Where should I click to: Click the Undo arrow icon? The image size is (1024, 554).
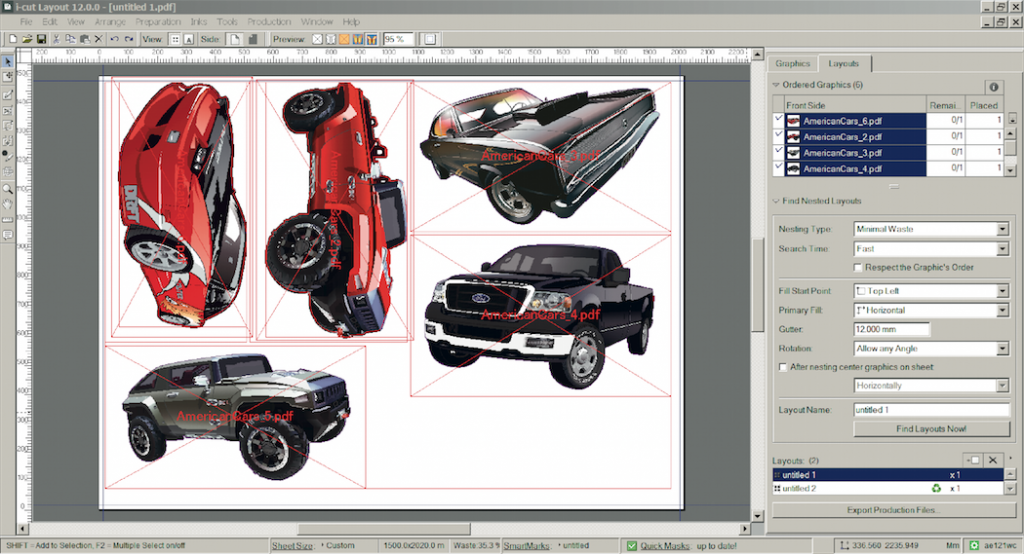click(114, 39)
